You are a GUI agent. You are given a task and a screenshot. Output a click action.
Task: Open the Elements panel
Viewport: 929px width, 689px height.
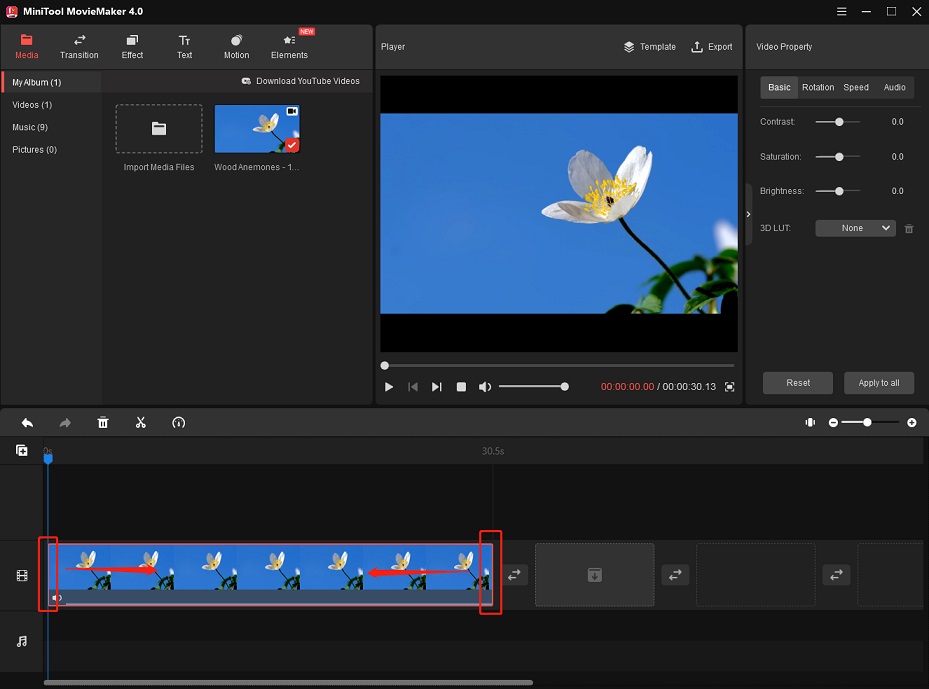tap(289, 46)
